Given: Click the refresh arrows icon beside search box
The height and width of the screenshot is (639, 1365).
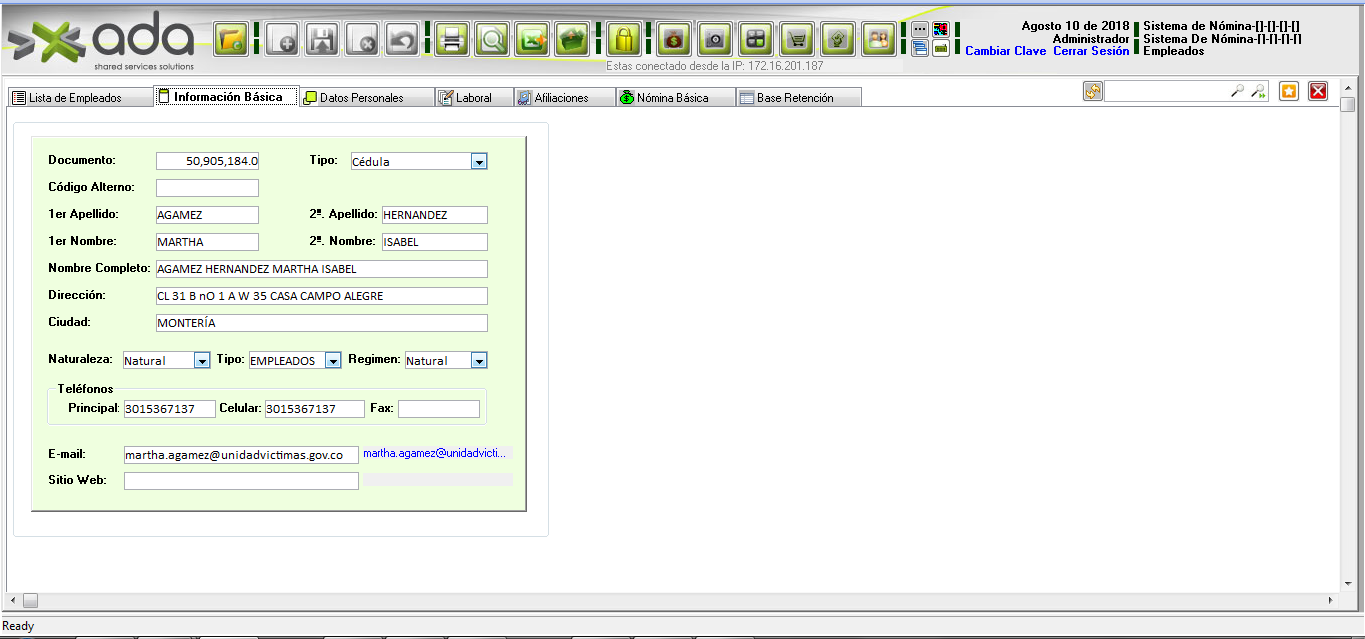Looking at the screenshot, I should coord(1092,92).
